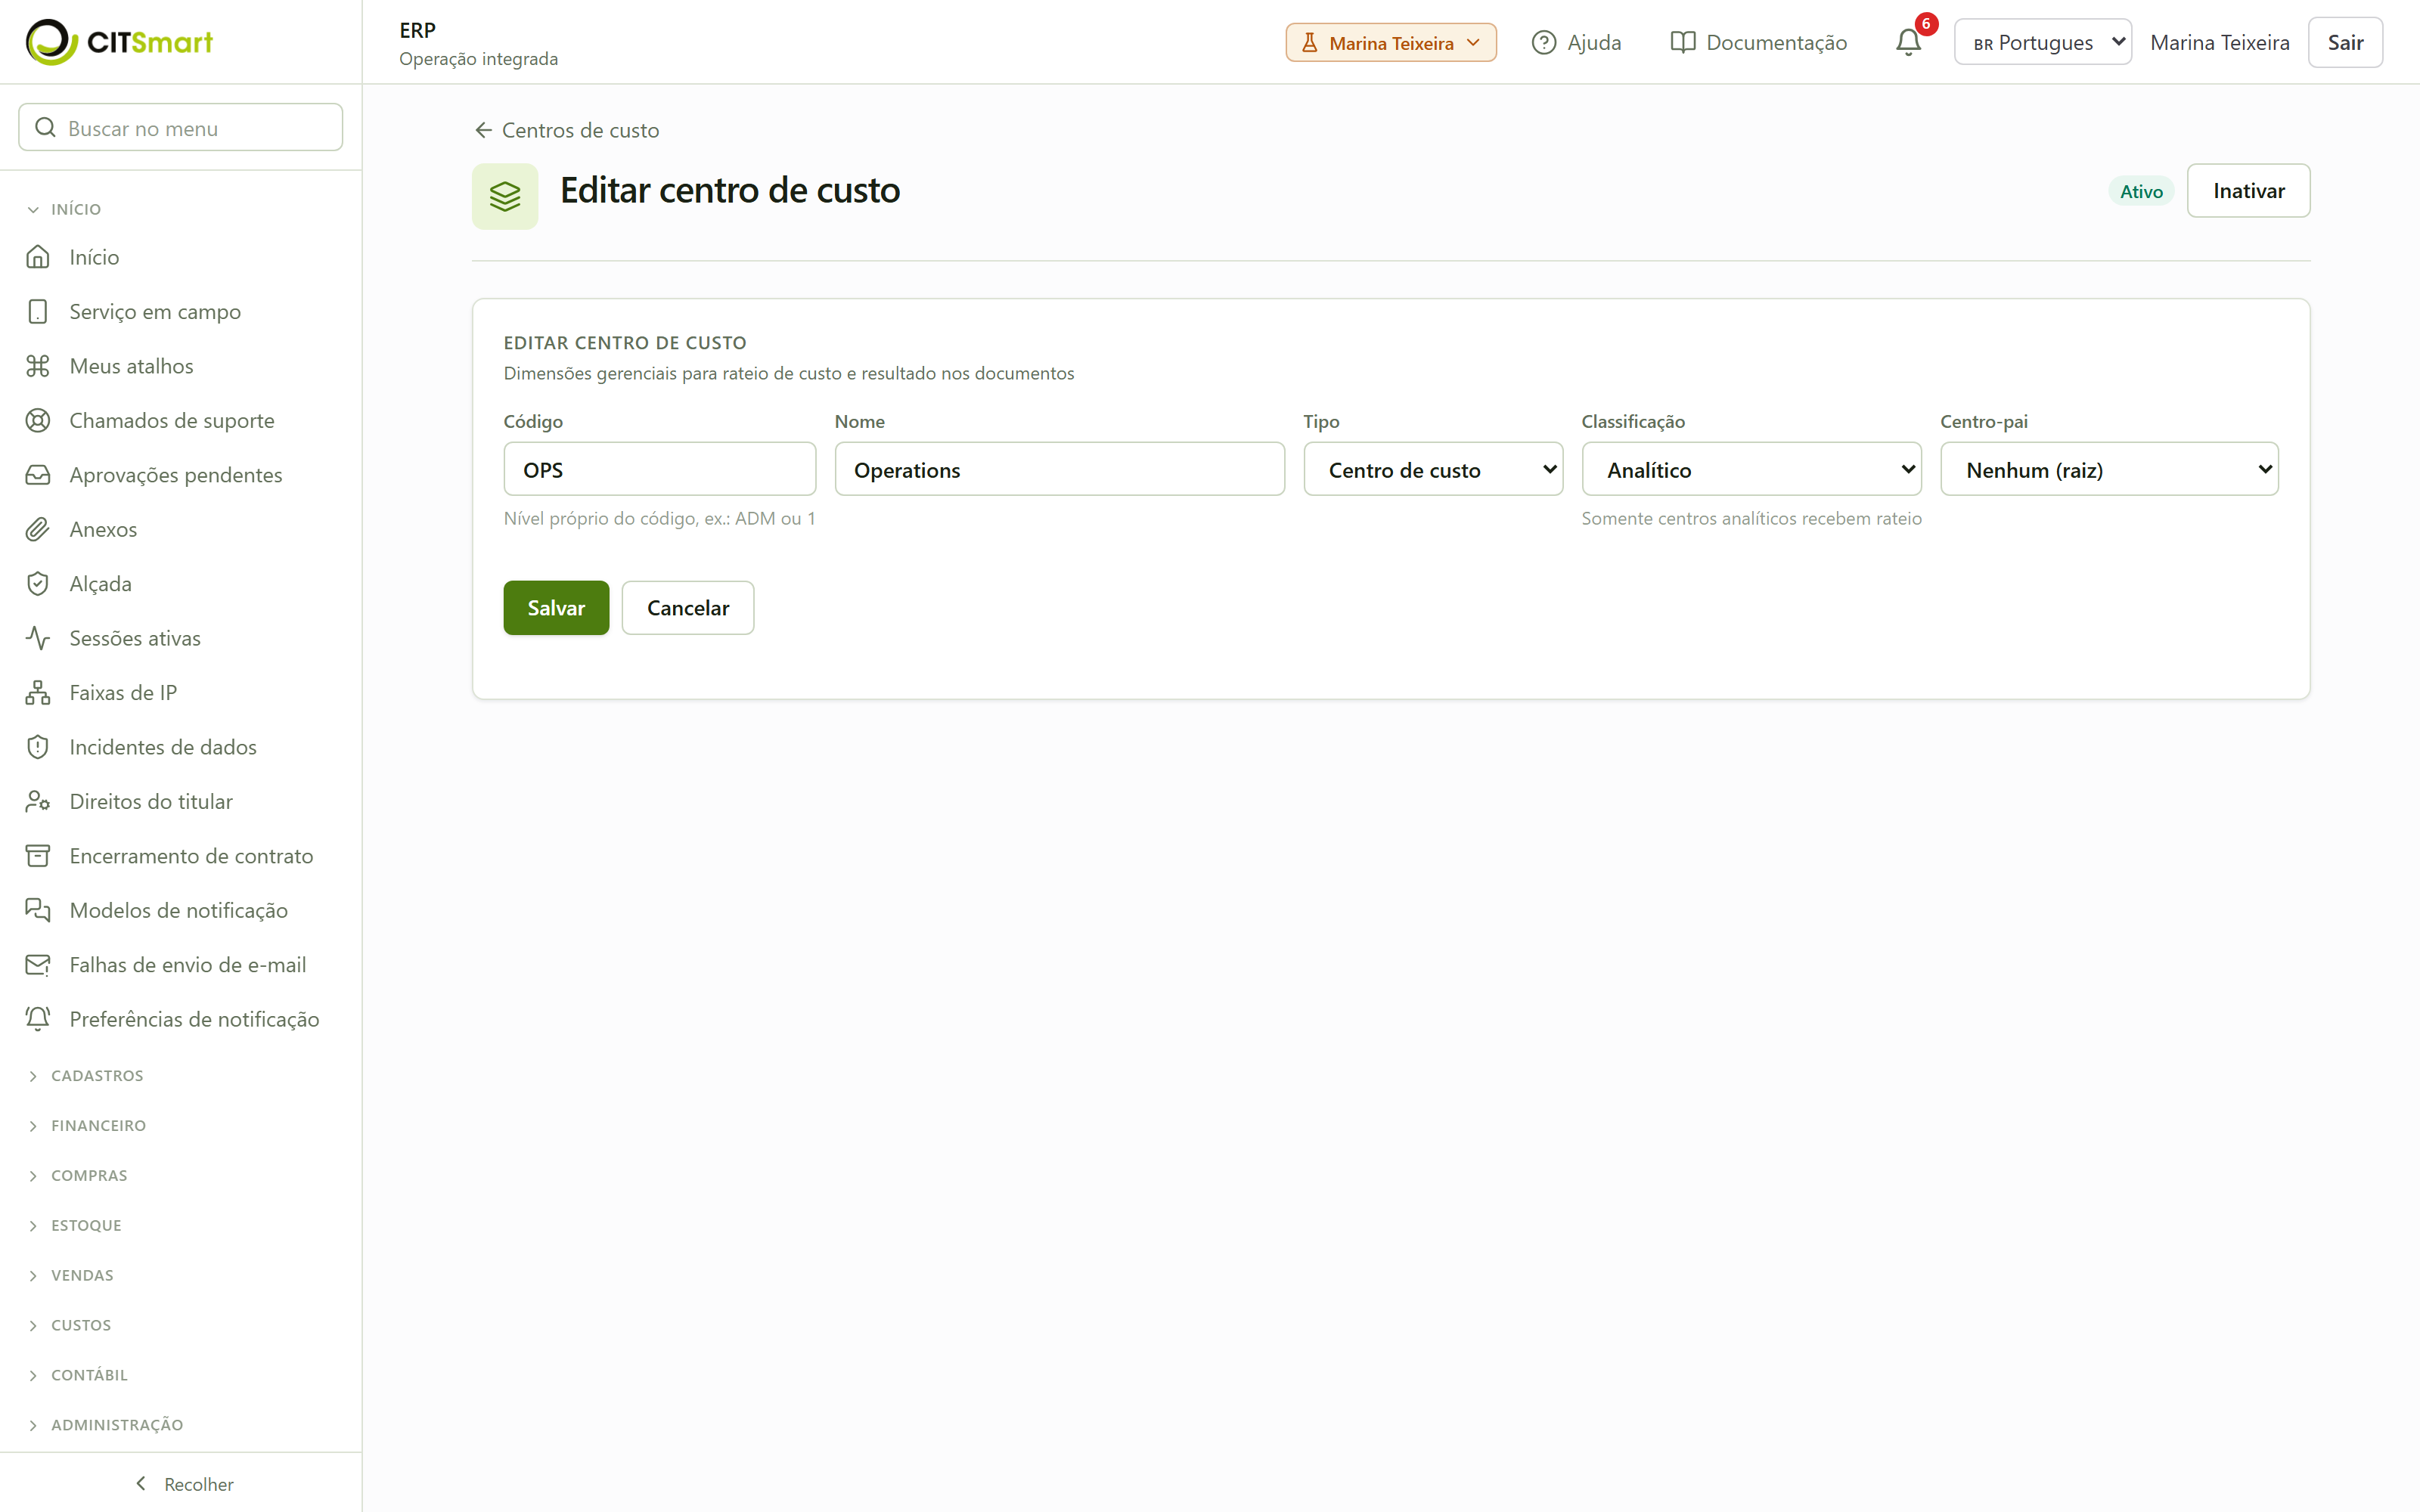Click the Falhas de envio de e-mail envelope icon
Viewport: 2420px width, 1512px height.
[38, 965]
